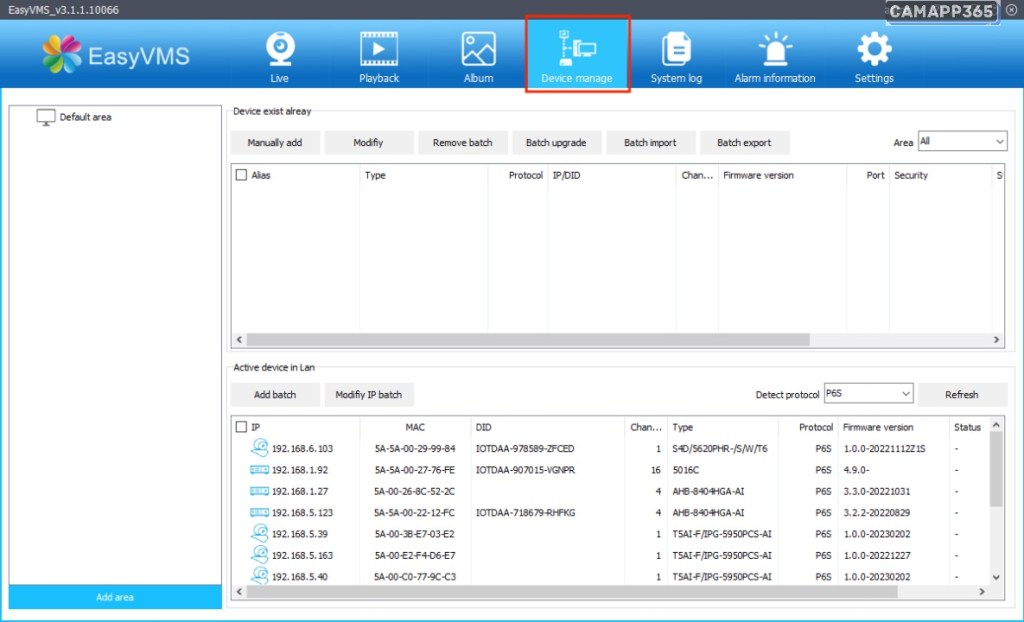Screen dimensions: 1024x622
Task: Open the System log document icon
Action: (x=676, y=50)
